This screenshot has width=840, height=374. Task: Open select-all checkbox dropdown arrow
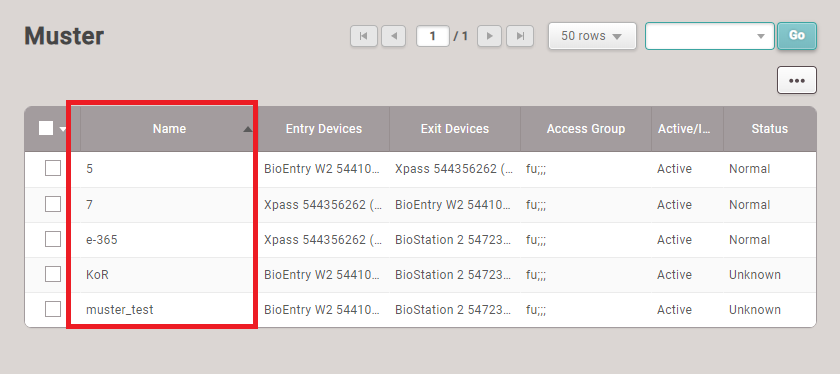(x=63, y=129)
